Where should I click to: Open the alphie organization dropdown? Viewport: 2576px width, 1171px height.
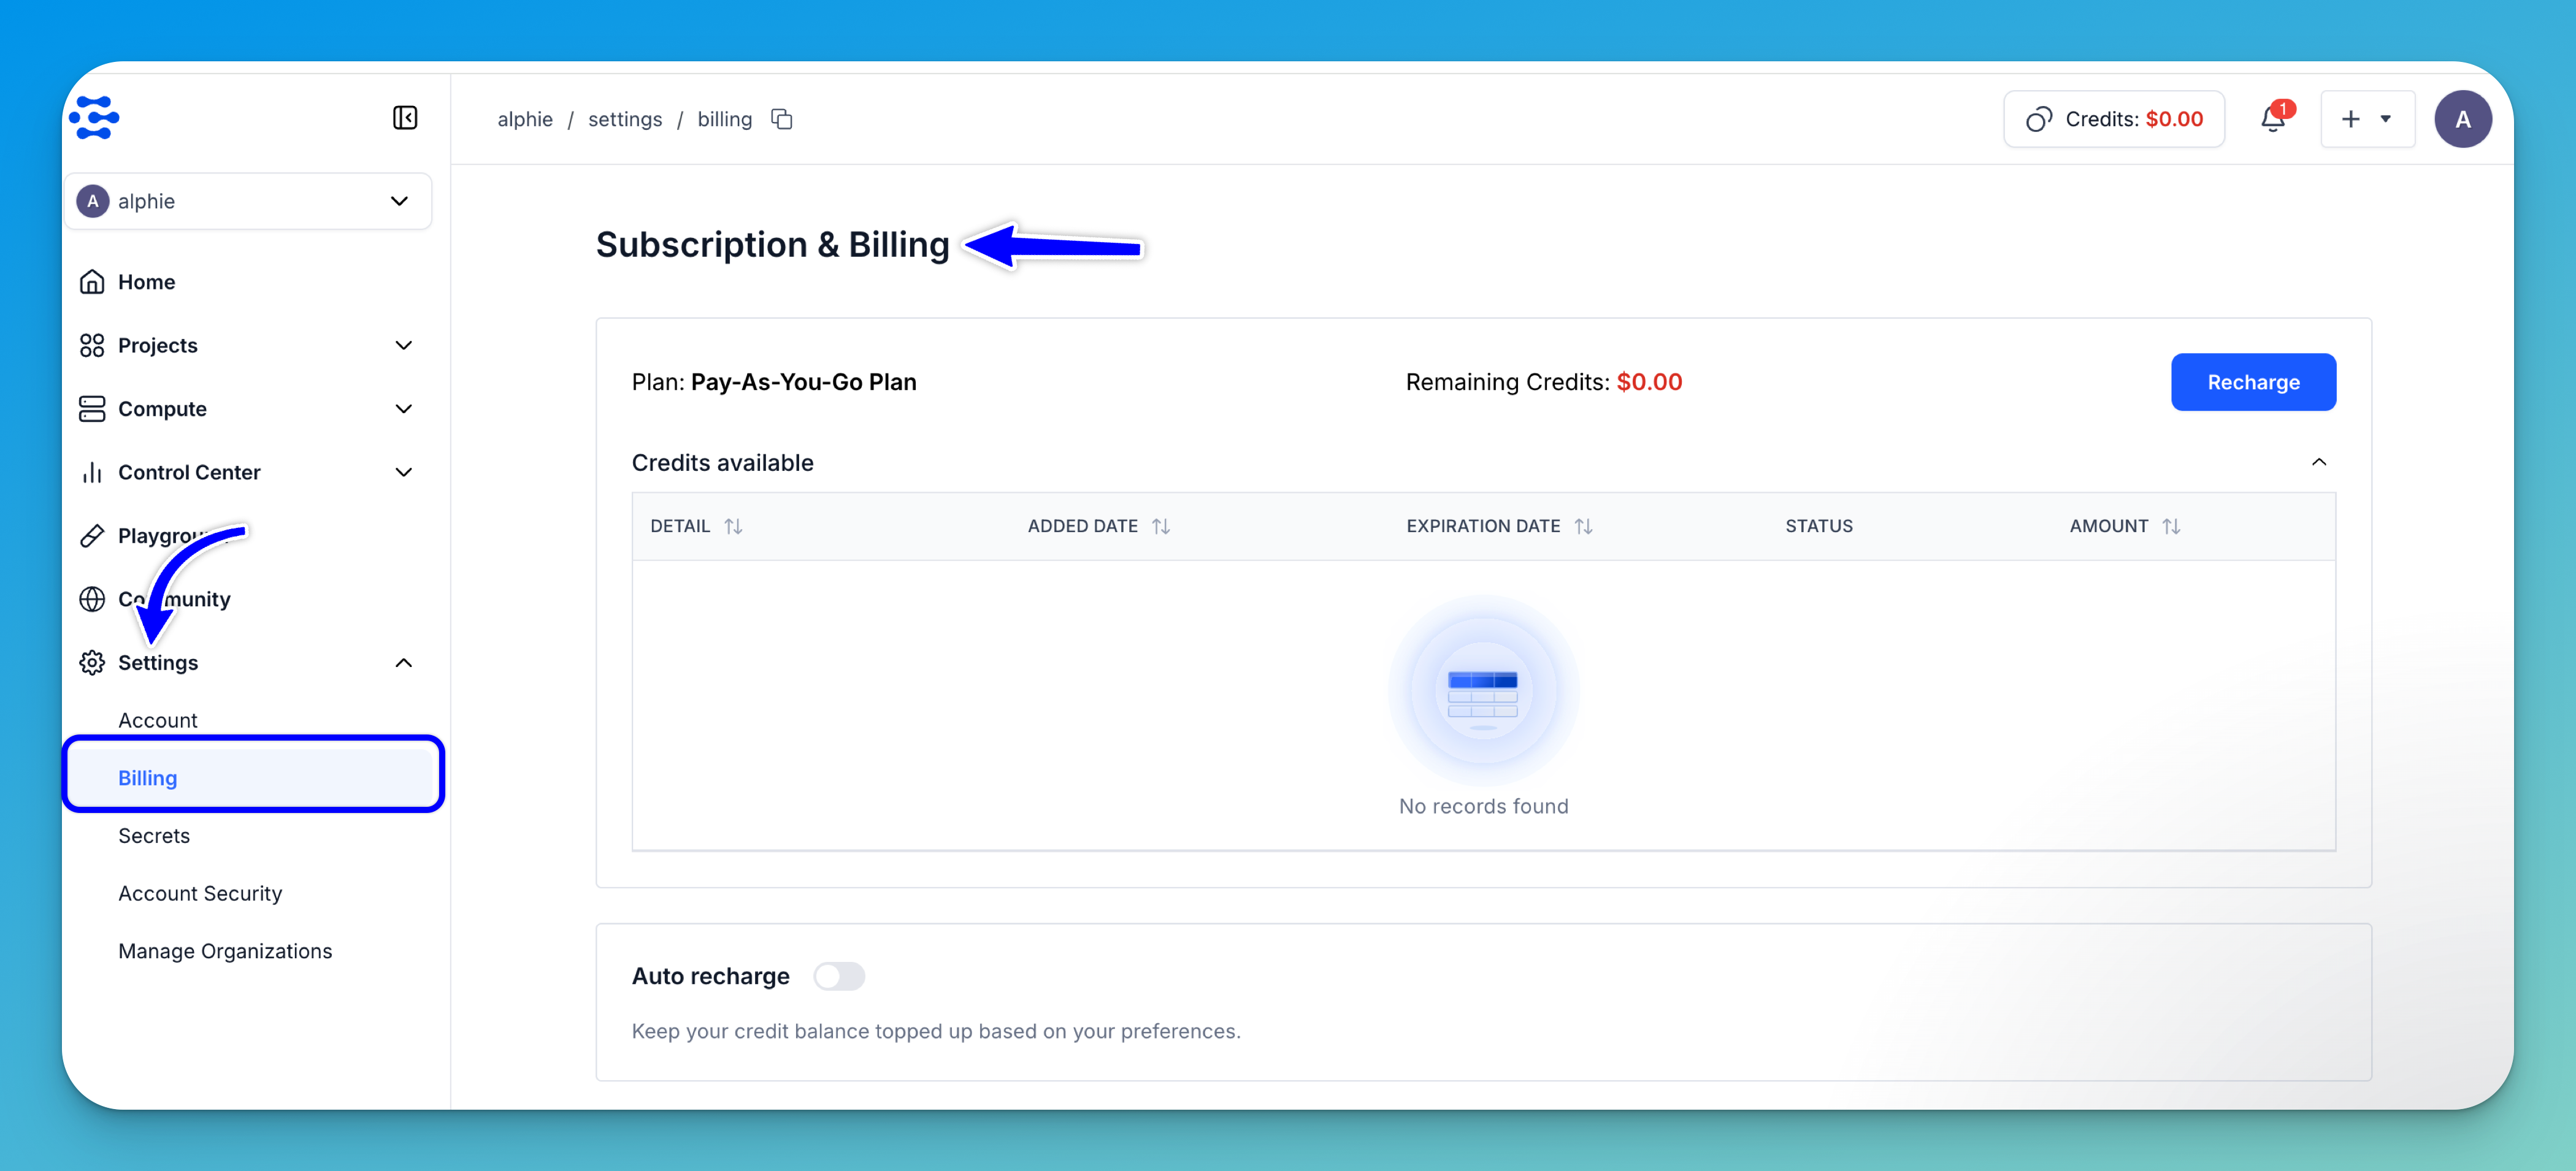248,201
